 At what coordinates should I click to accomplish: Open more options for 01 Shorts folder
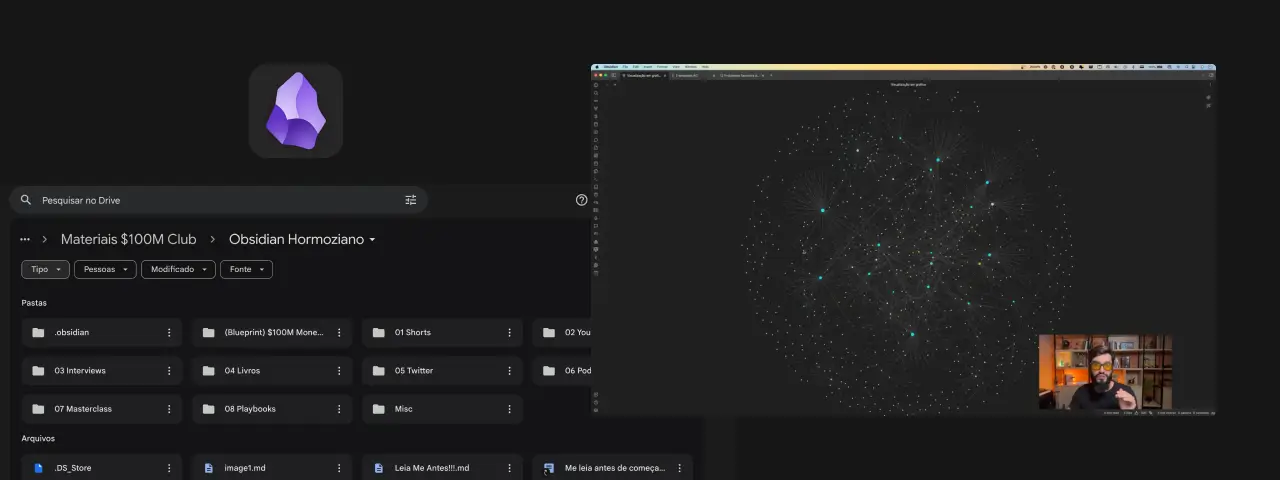[x=509, y=333]
